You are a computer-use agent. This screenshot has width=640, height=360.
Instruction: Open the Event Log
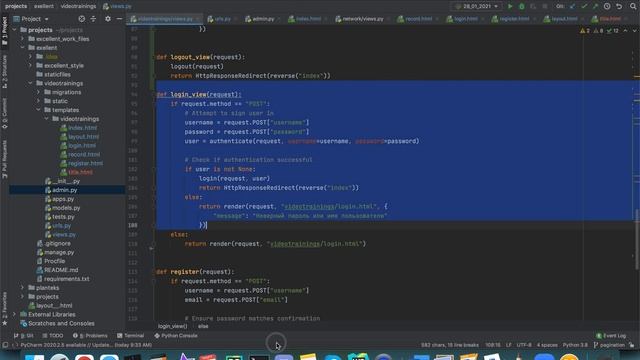pos(611,336)
